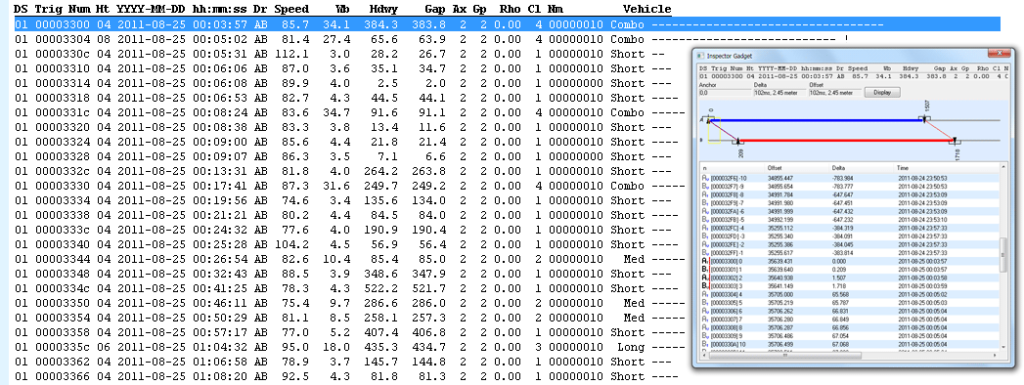
Task: Sort the Inspector list by Time header
Action: pyautogui.click(x=946, y=168)
